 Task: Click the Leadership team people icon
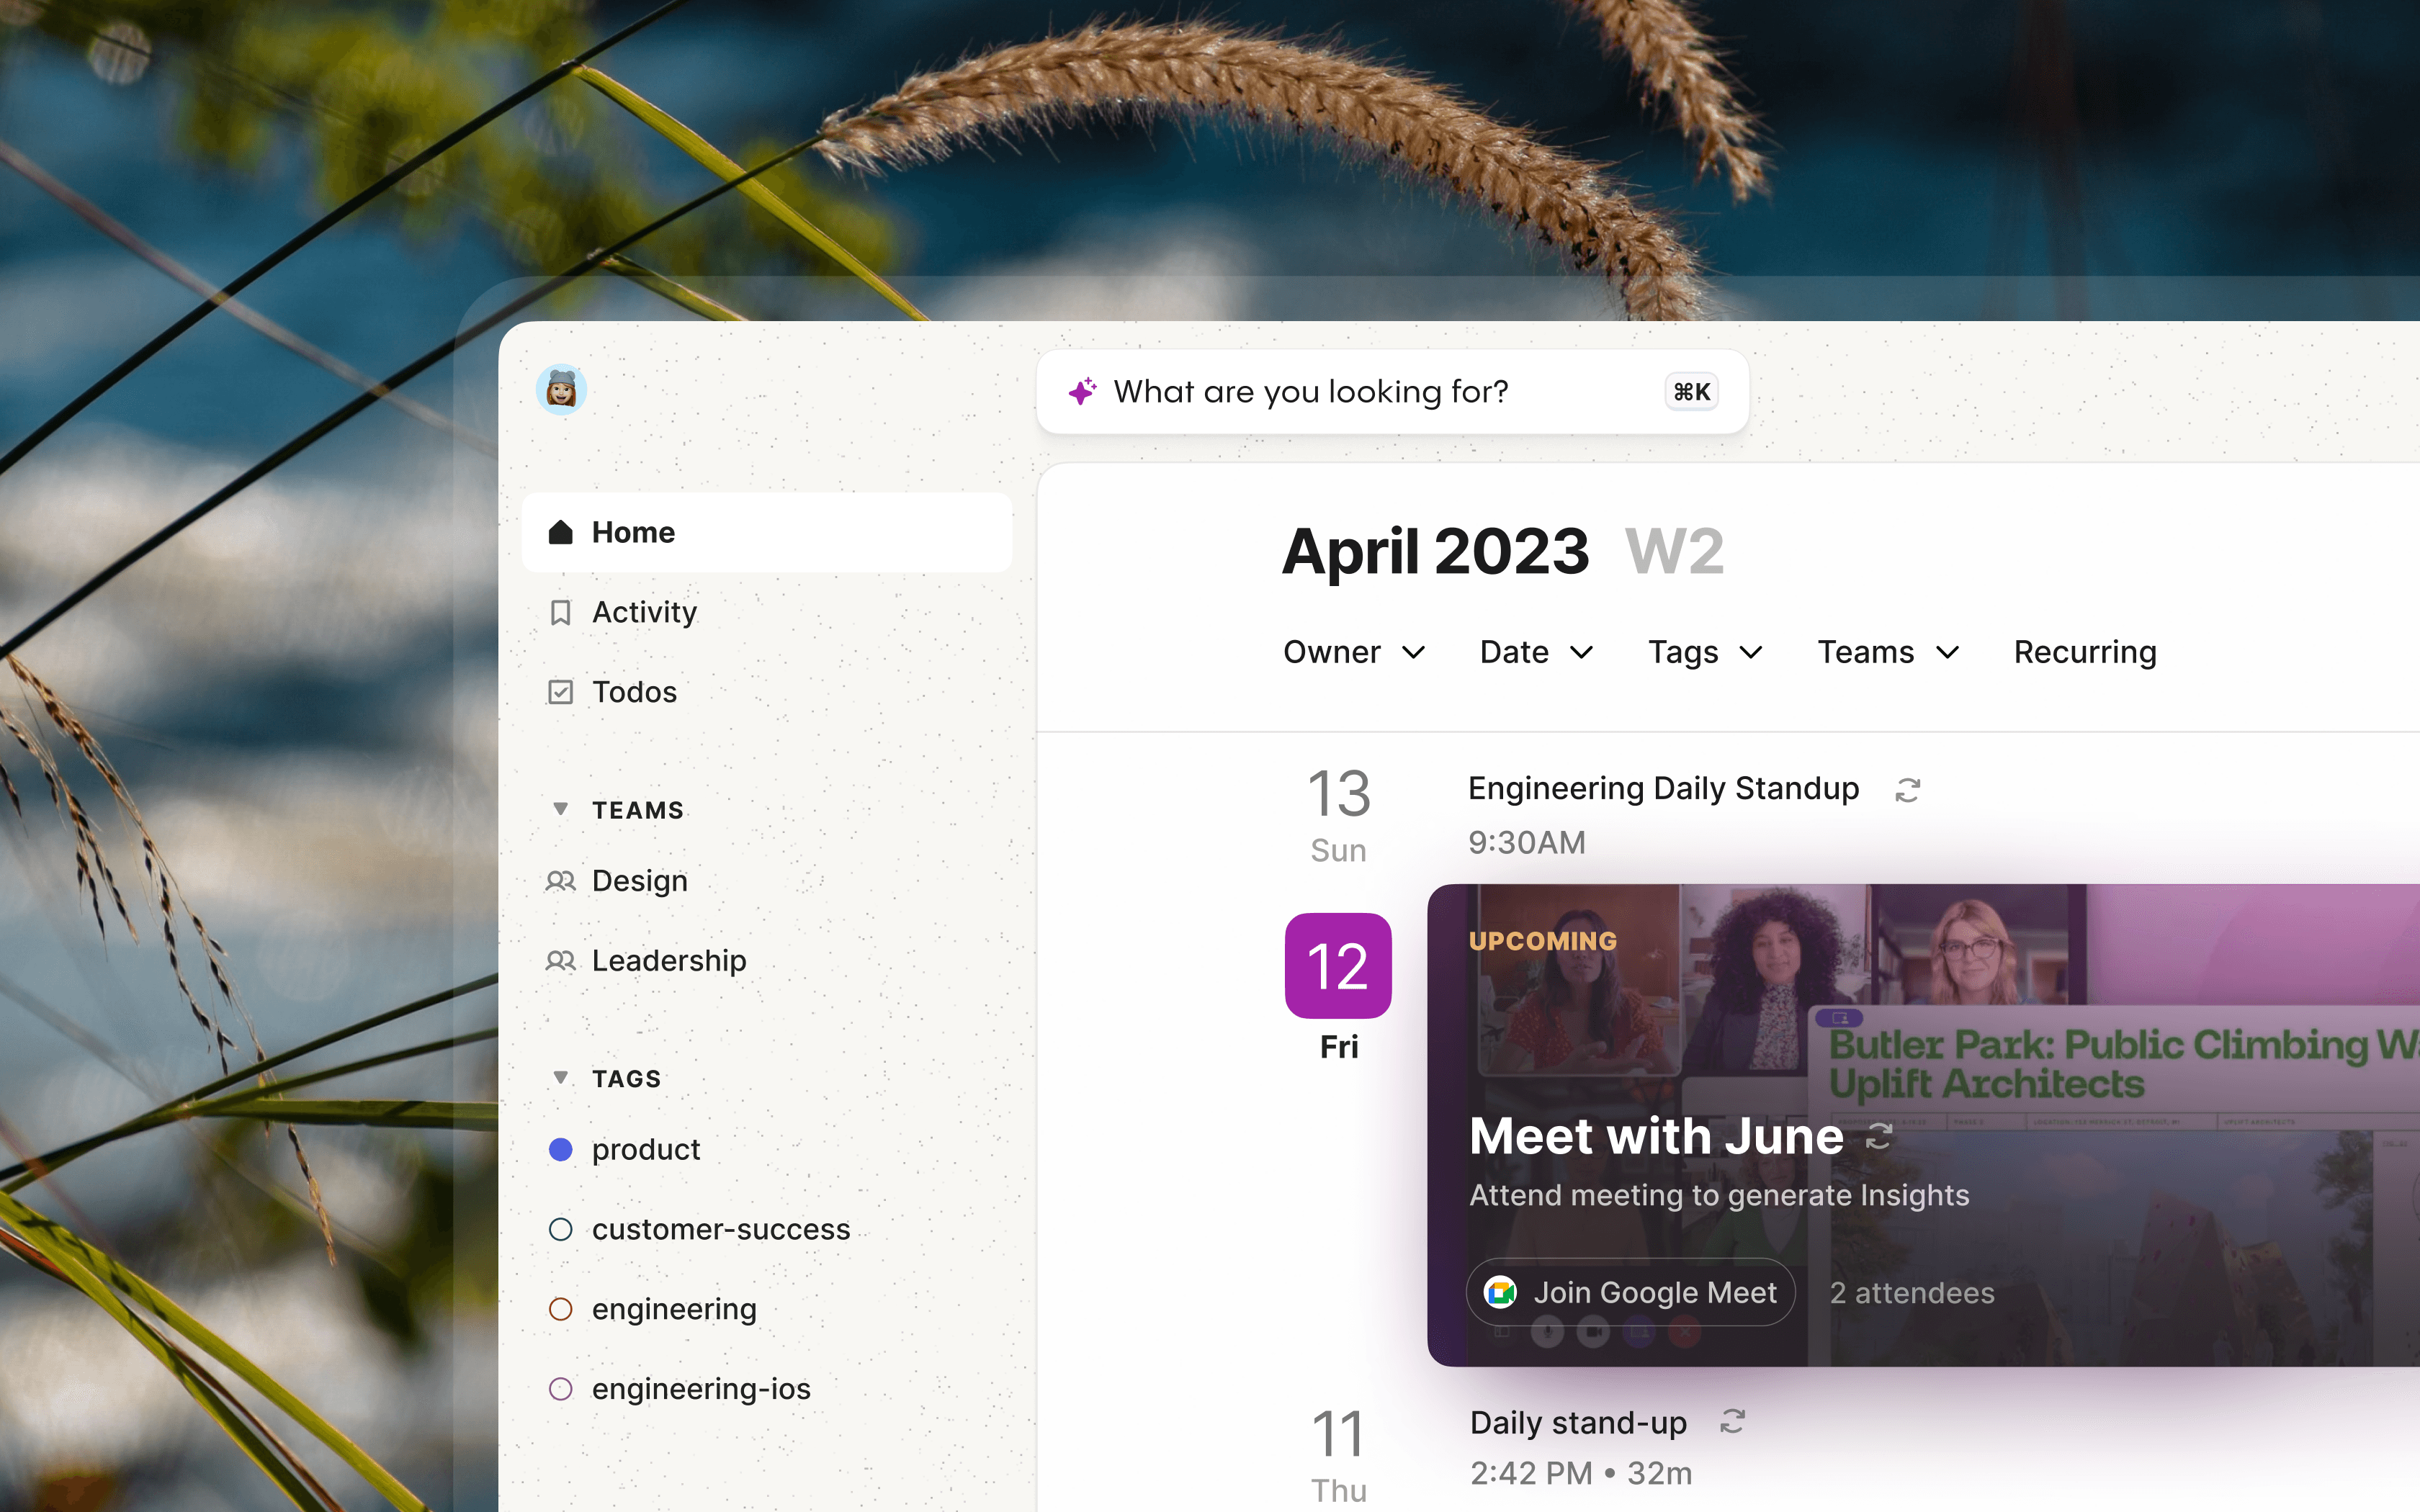561,961
